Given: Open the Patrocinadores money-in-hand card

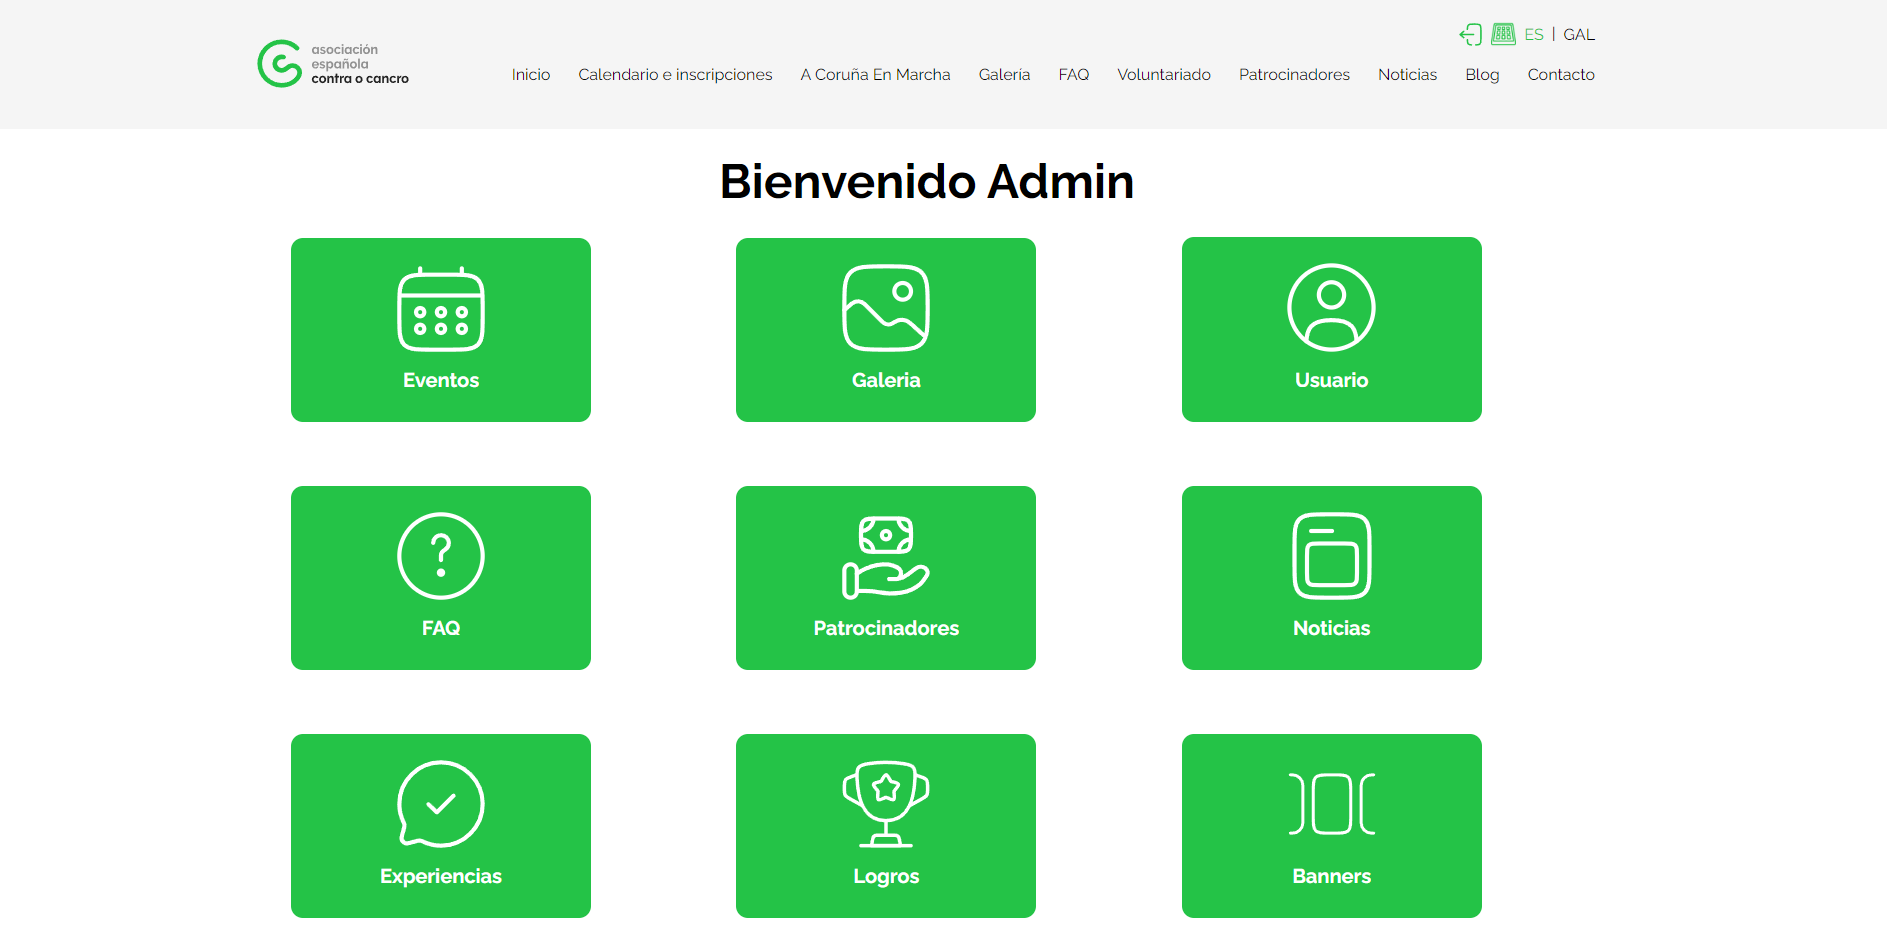Looking at the screenshot, I should [886, 578].
